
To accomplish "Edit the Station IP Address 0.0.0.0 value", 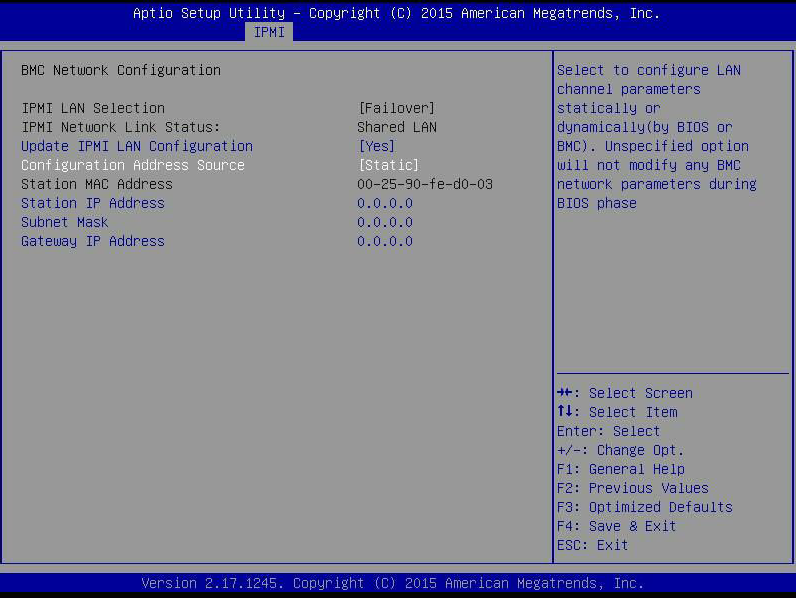I will coord(385,203).
